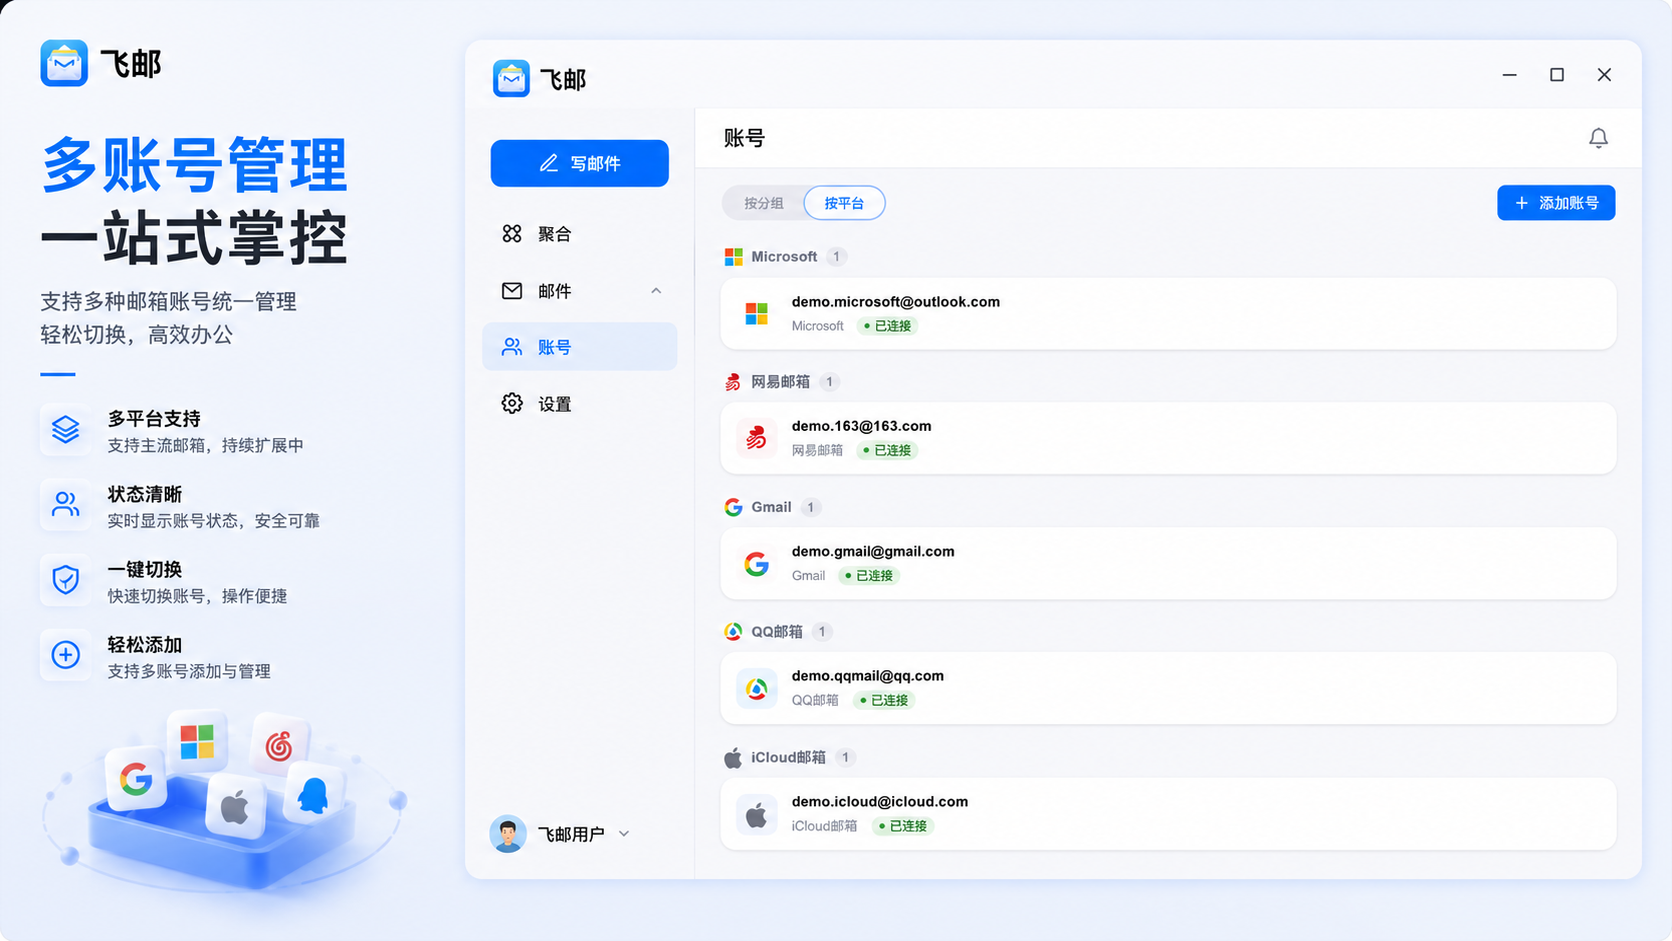Viewport: 1672px width, 941px height.
Task: Collapse the 邮件 section chevron
Action: click(x=656, y=291)
